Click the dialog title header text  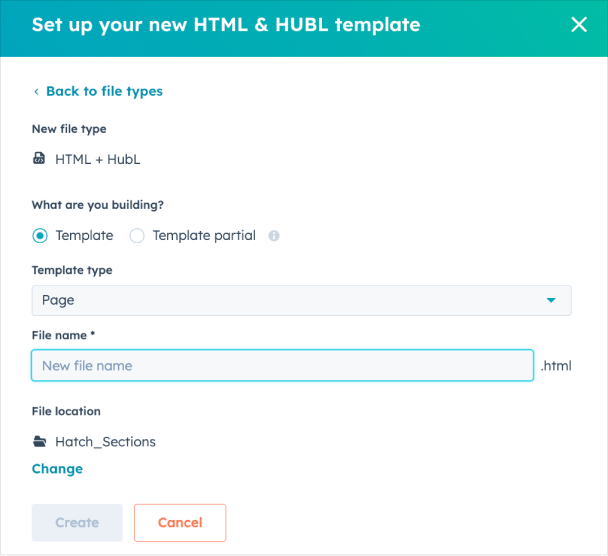[x=226, y=25]
